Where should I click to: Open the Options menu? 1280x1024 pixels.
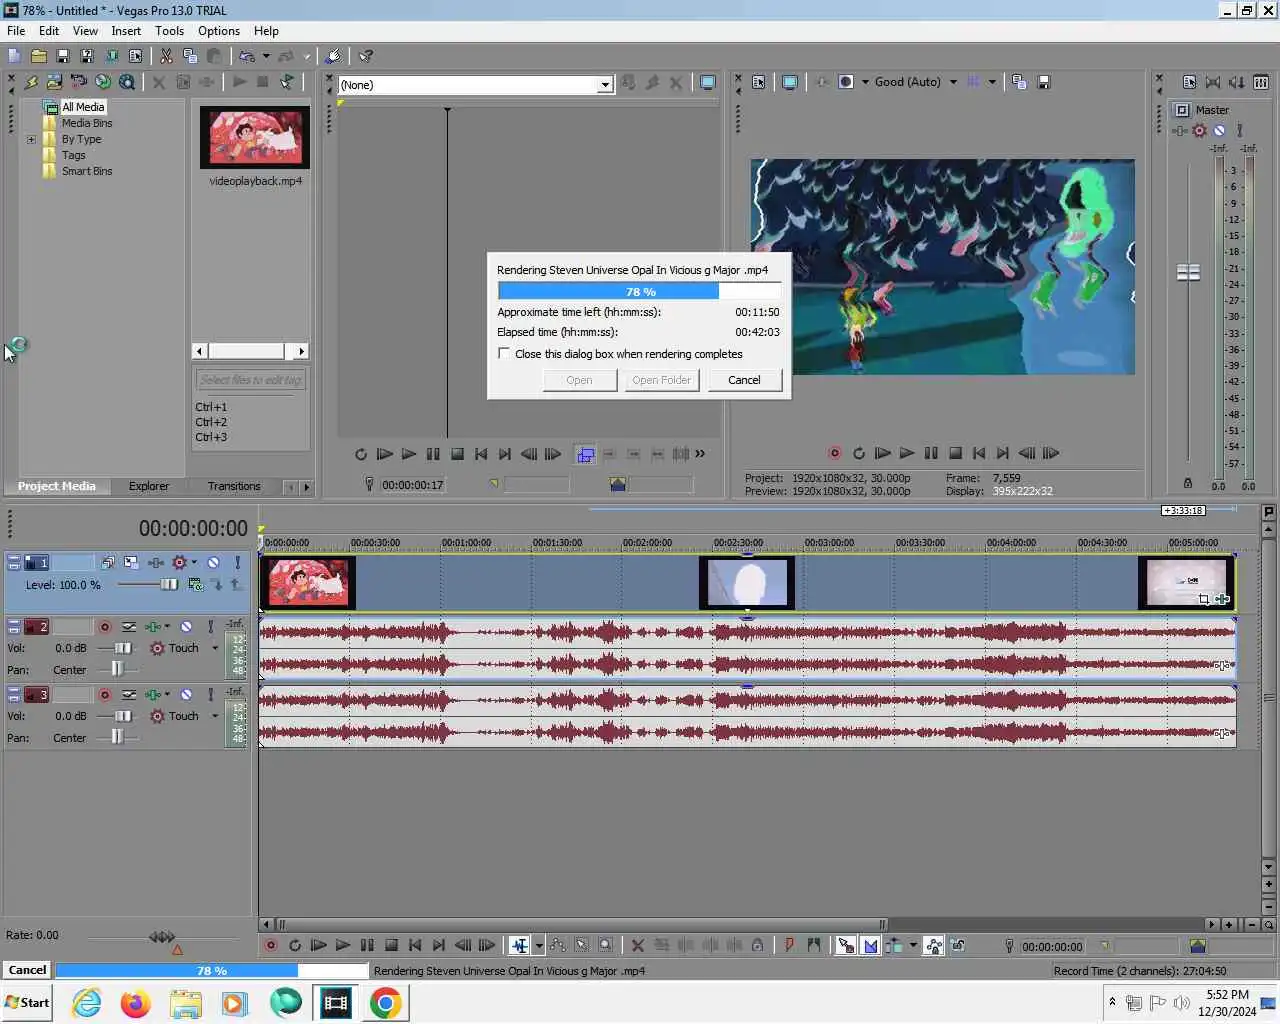[219, 31]
